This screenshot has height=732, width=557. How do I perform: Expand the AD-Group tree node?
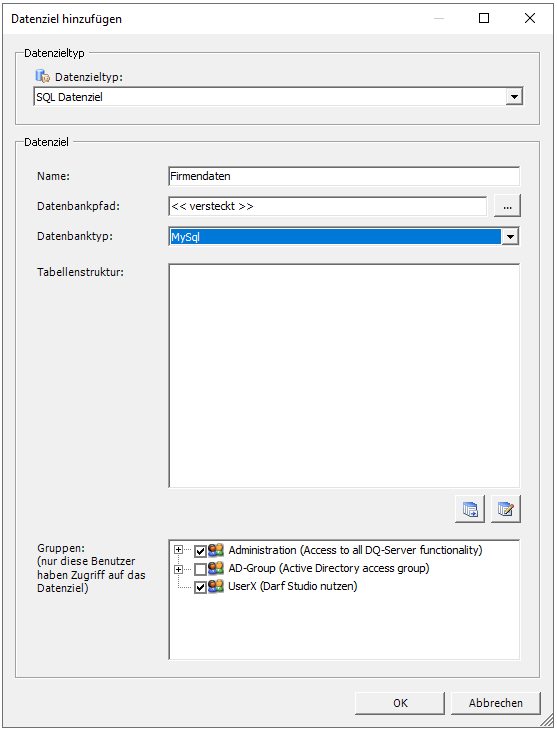(178, 569)
